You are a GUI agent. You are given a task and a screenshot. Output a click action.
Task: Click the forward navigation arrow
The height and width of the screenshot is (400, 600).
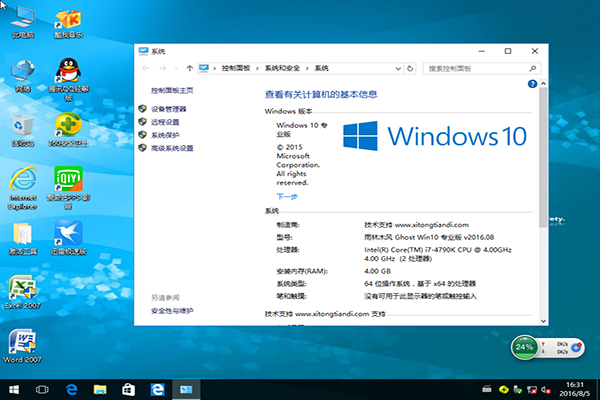163,69
